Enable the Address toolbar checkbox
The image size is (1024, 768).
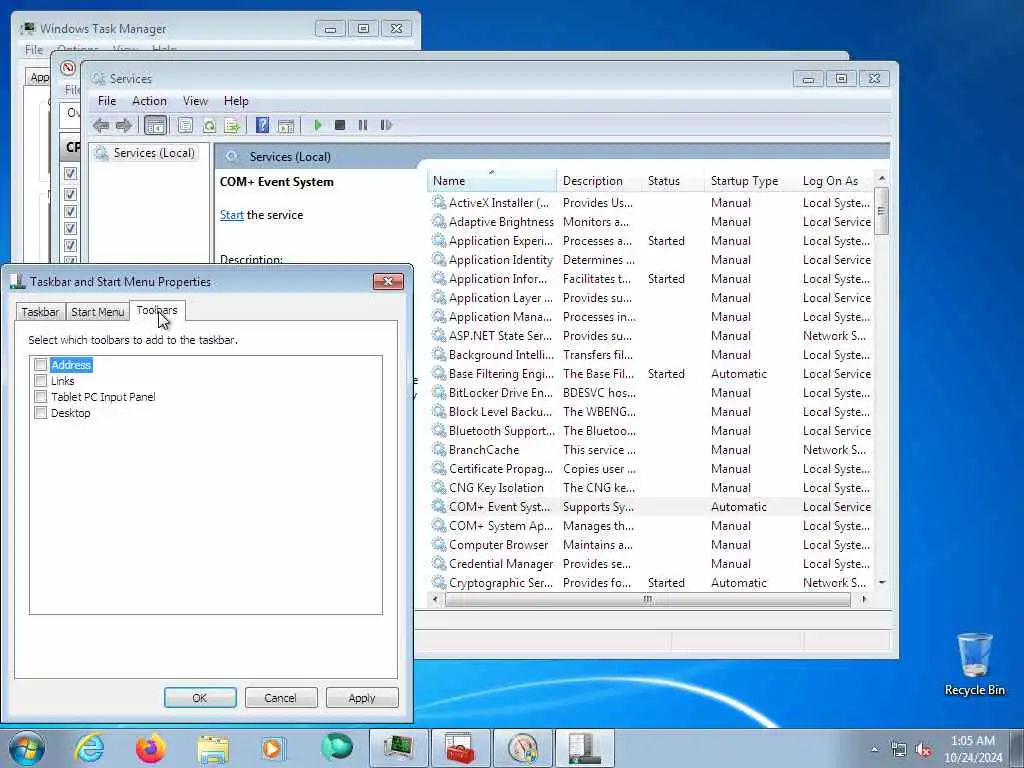(40, 364)
